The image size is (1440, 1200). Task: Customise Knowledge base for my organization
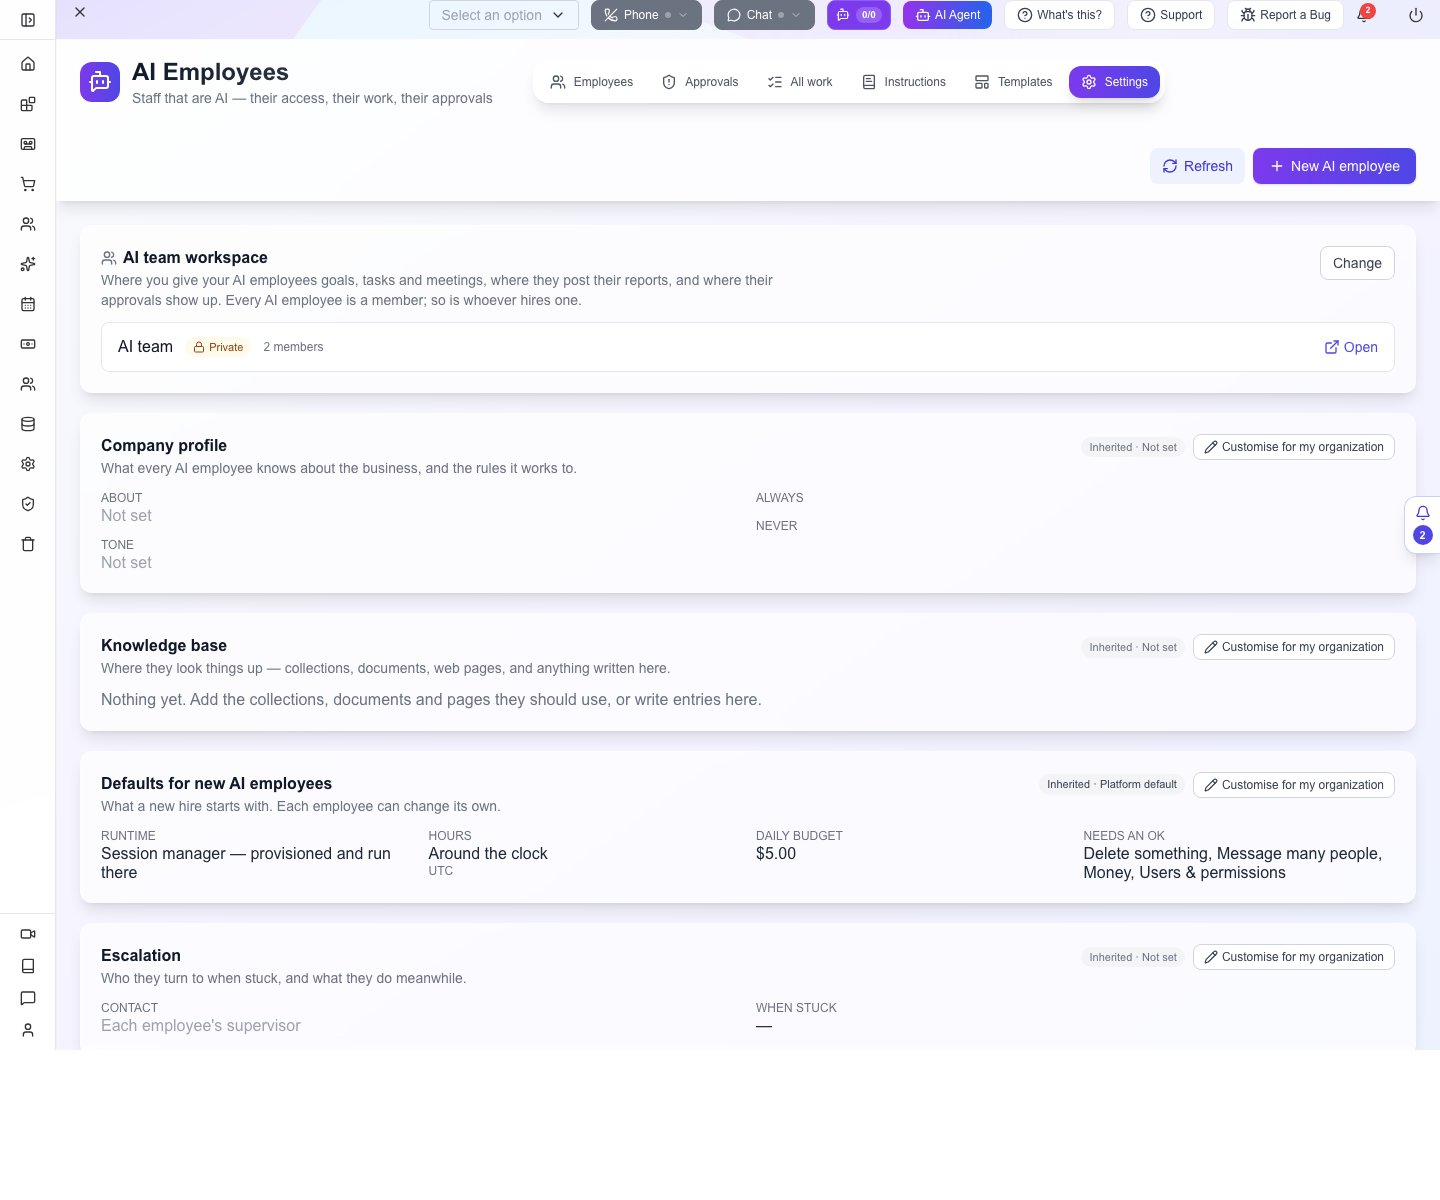(x=1294, y=647)
